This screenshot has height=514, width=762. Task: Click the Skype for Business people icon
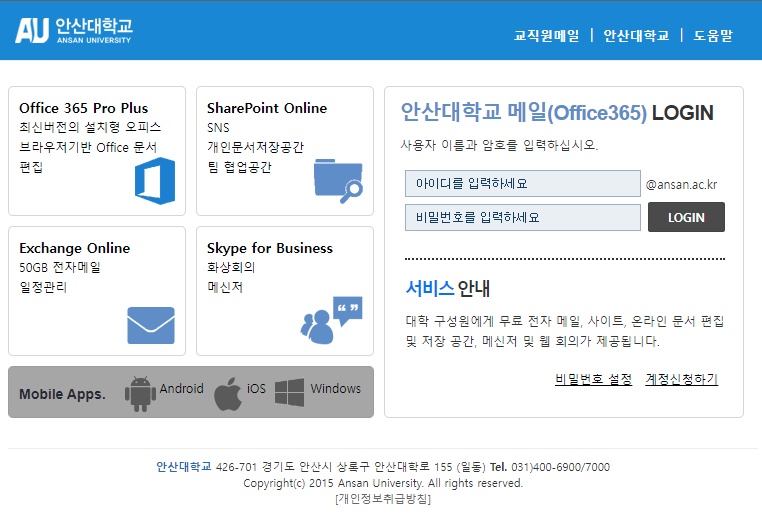331,320
